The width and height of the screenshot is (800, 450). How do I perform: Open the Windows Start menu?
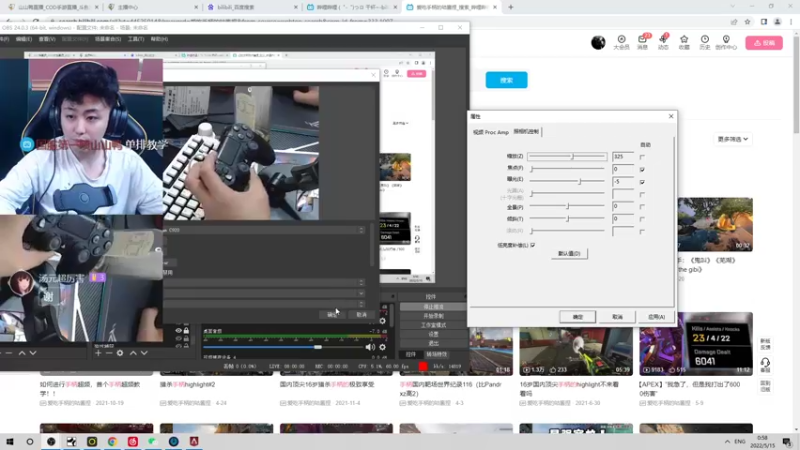(x=9, y=441)
